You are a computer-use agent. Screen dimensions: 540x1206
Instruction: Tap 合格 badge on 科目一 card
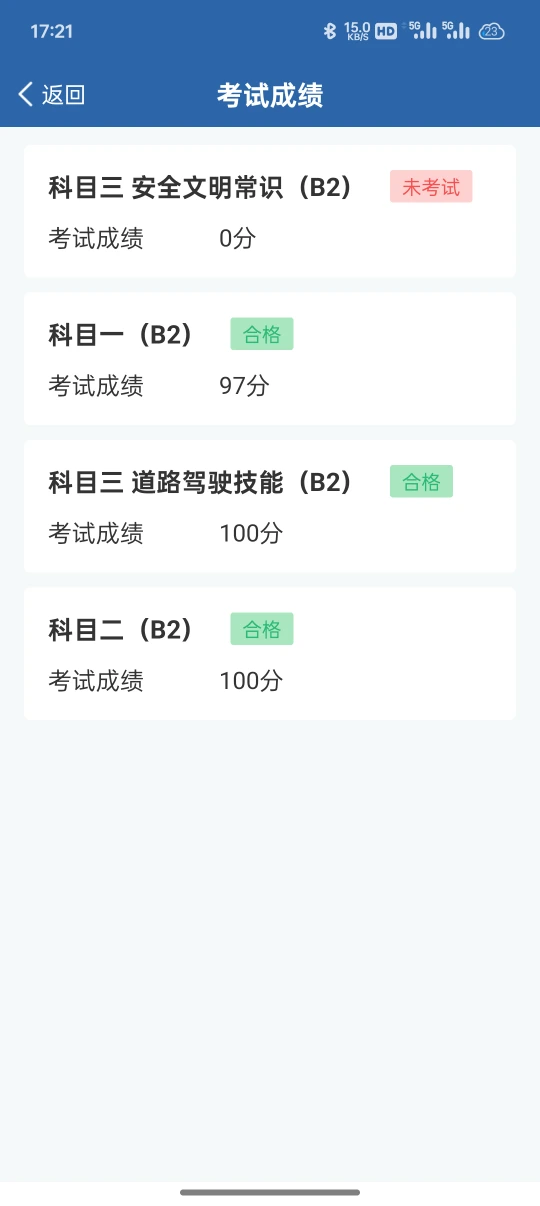coord(262,334)
